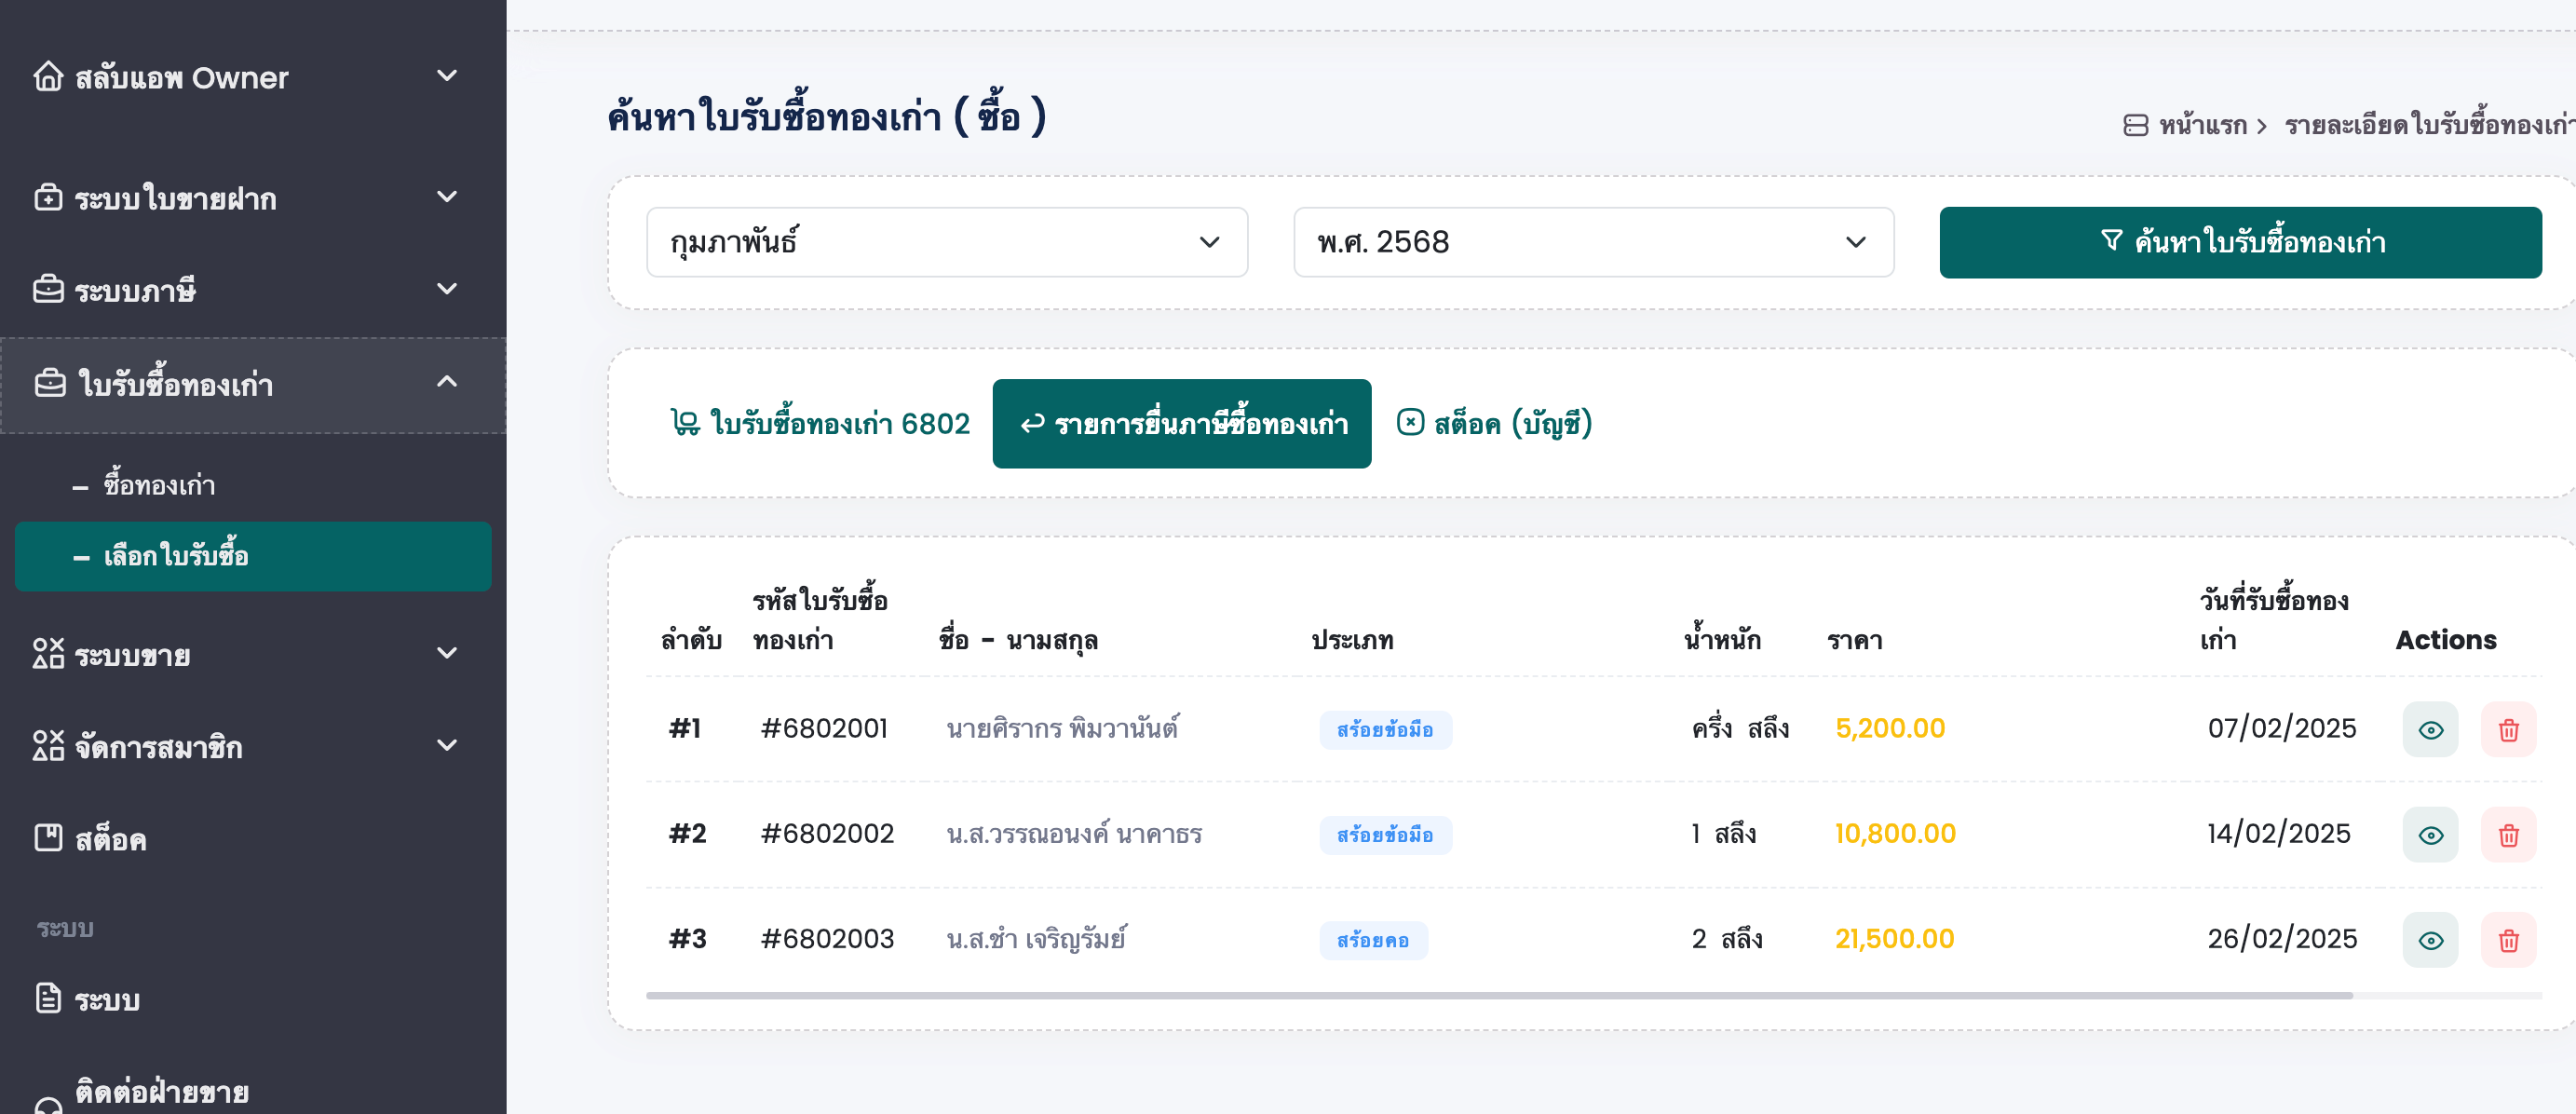
Task: Select the สต็อค (บัญชี) tab
Action: [x=1494, y=423]
